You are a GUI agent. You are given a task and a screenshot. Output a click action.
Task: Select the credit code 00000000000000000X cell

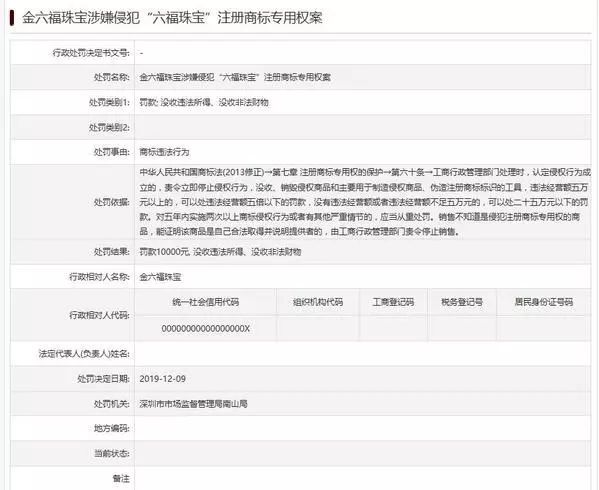[x=206, y=328]
